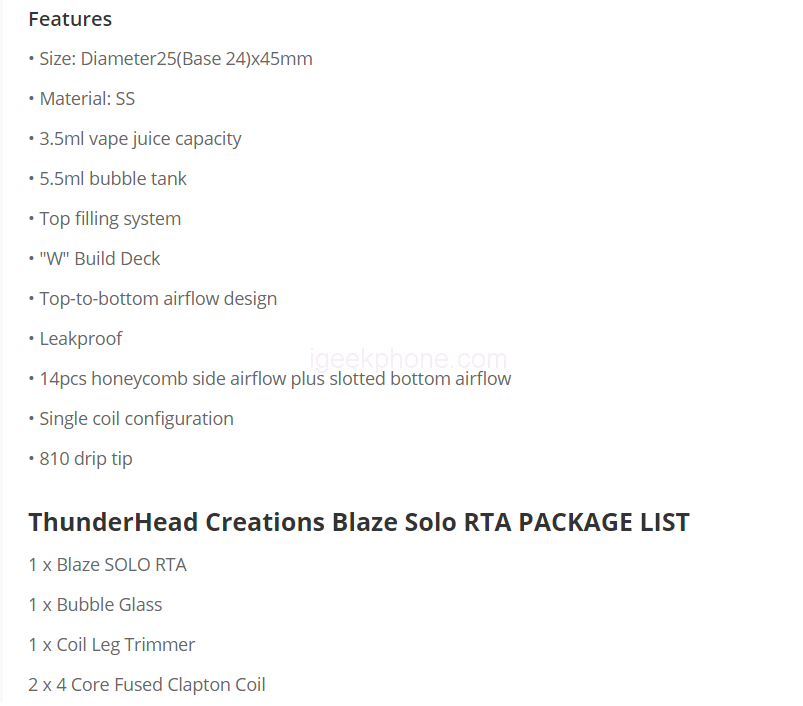Select the 1 x Bubble Glass item
This screenshot has width=803, height=706.
tap(95, 605)
